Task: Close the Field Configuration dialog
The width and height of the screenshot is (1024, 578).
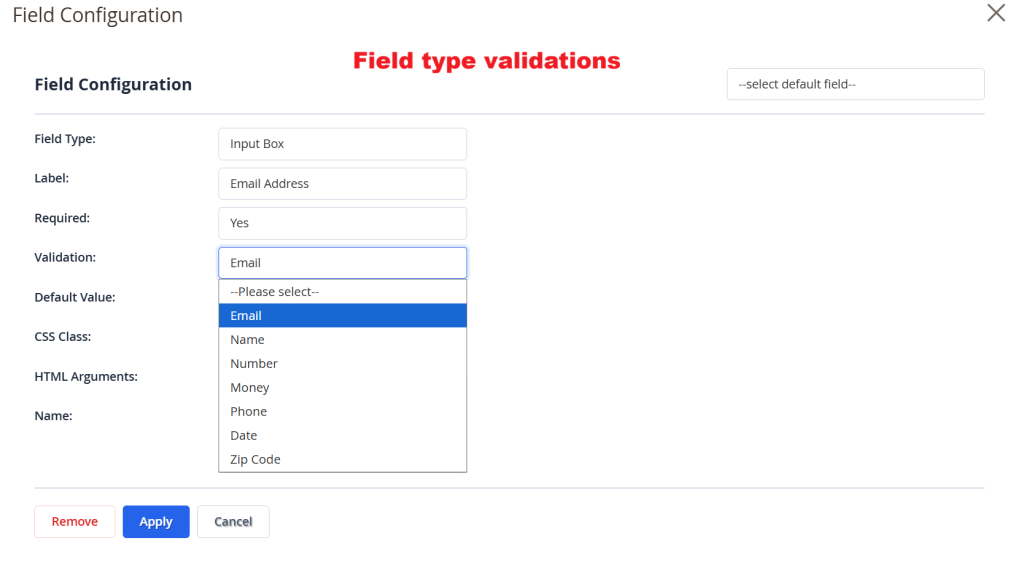Action: 995,12
